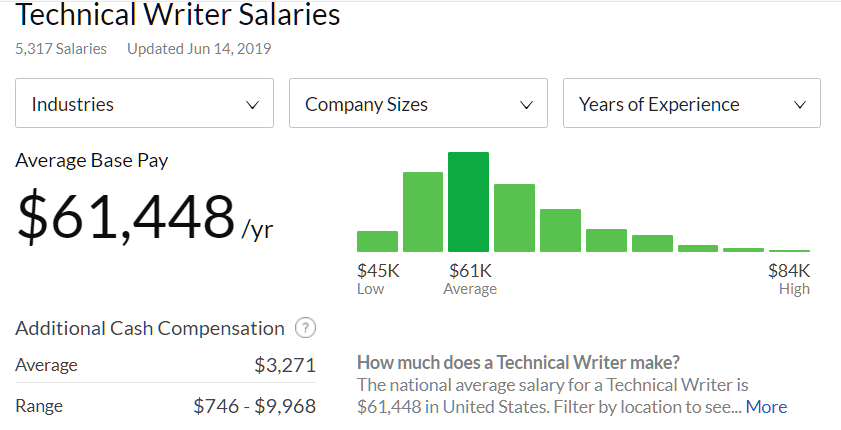Select the dark green average histogram bar

468,202
